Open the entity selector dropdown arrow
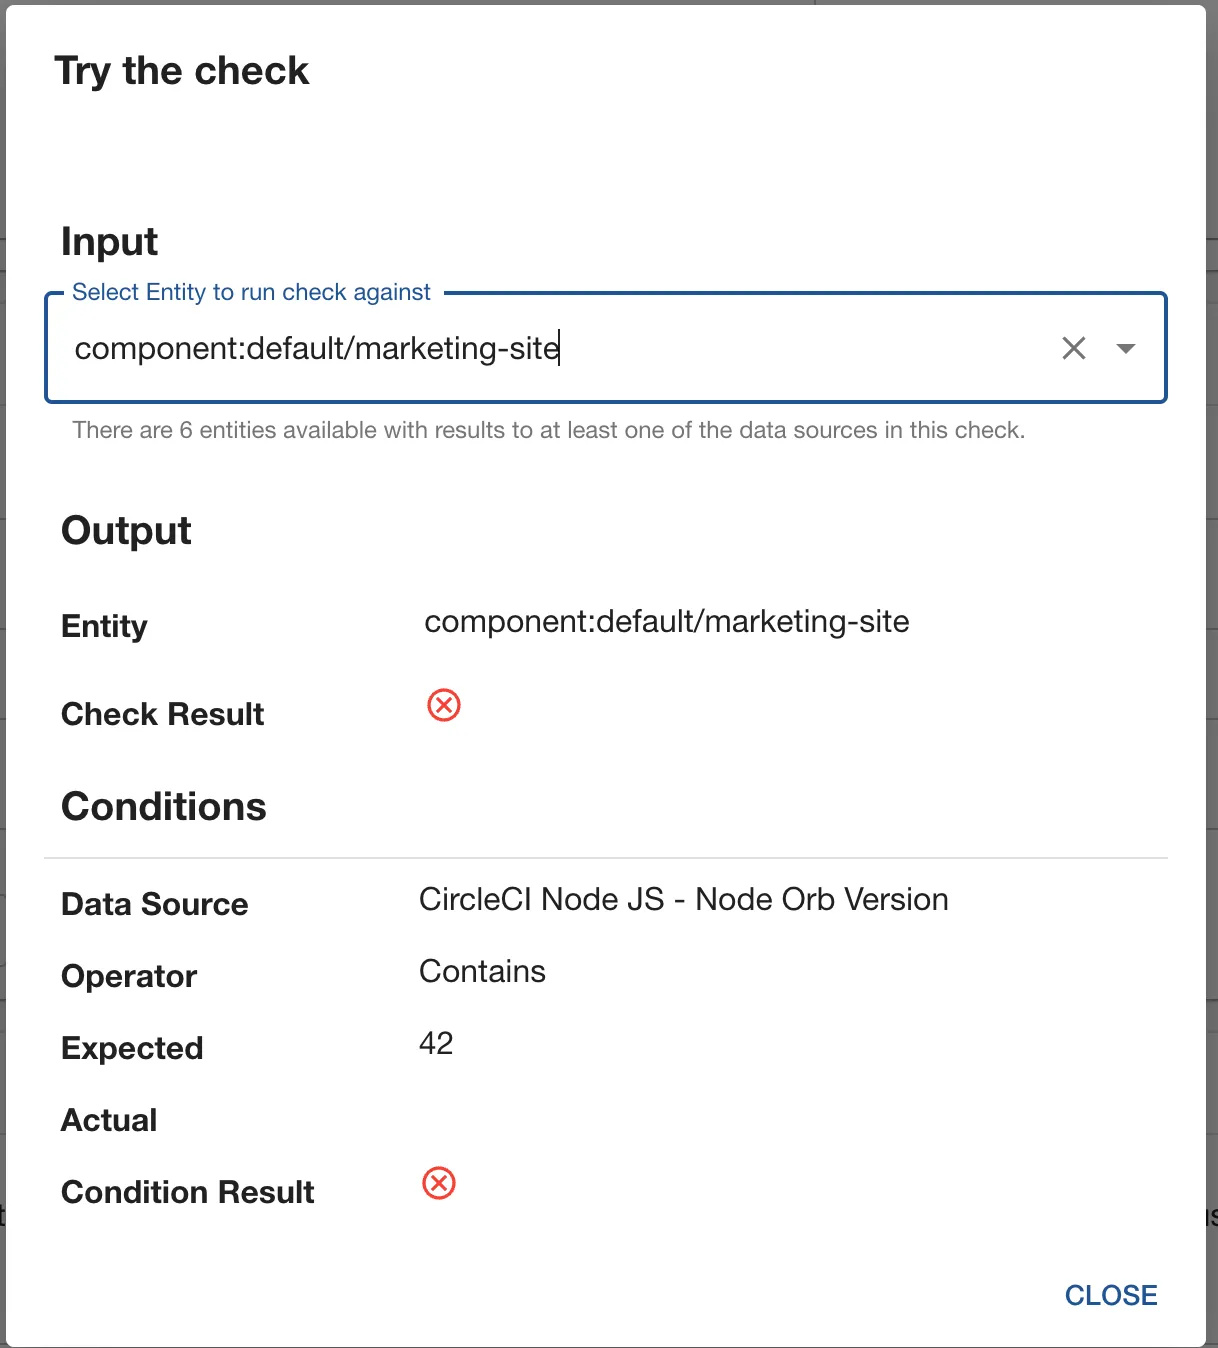The image size is (1218, 1348). click(x=1126, y=348)
